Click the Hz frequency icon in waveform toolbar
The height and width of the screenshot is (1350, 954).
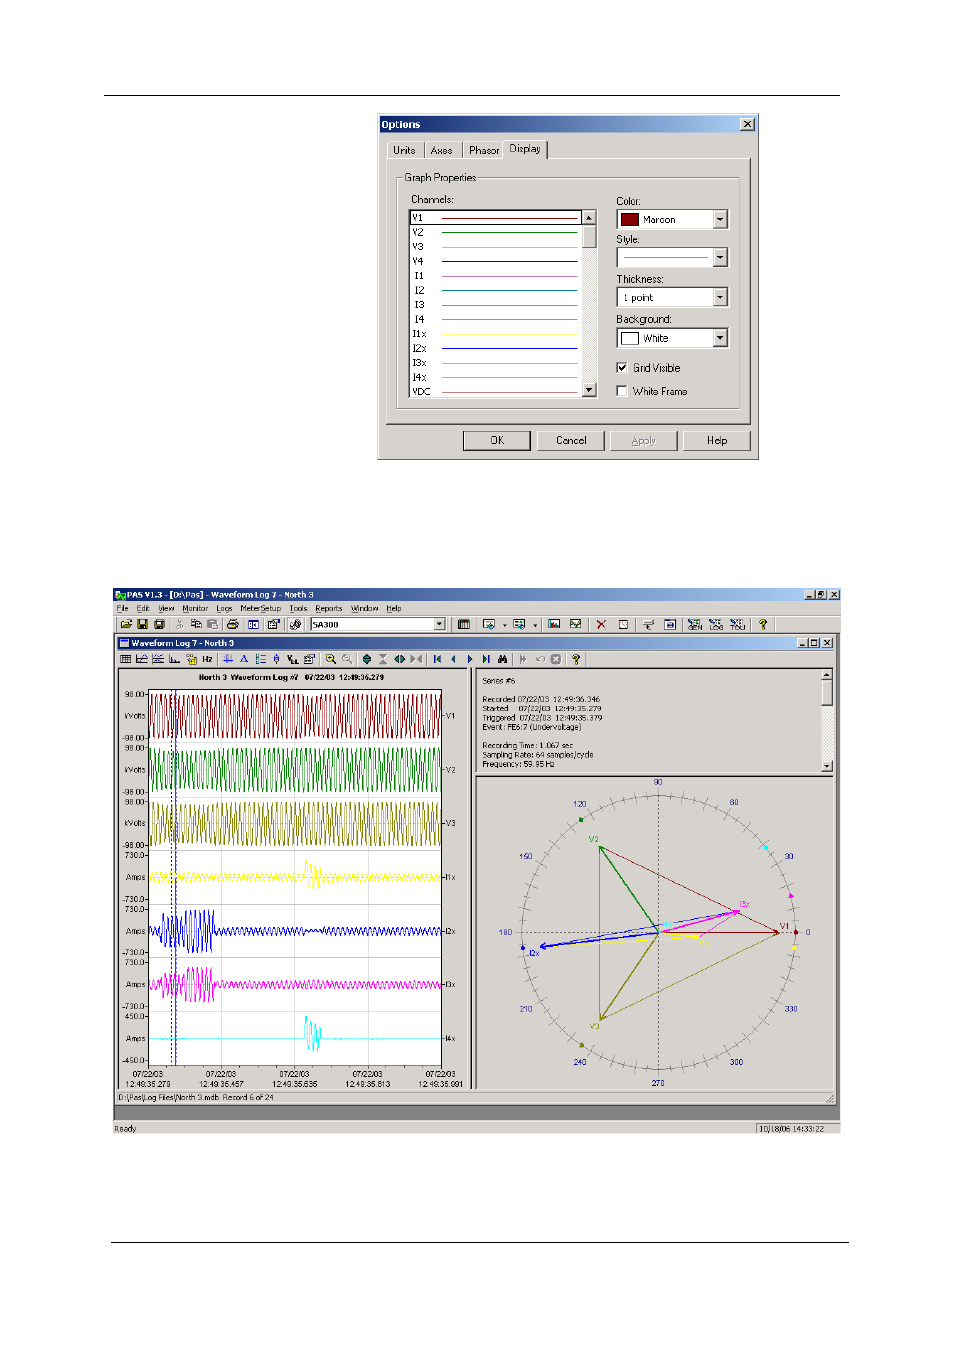click(x=207, y=659)
